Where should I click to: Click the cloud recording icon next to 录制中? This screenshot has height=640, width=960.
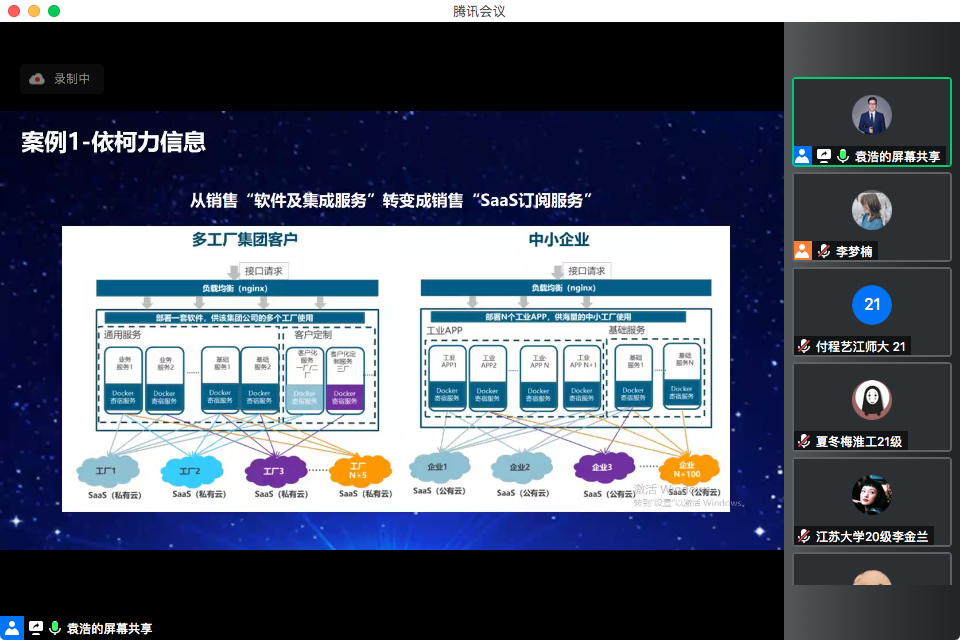[x=37, y=79]
